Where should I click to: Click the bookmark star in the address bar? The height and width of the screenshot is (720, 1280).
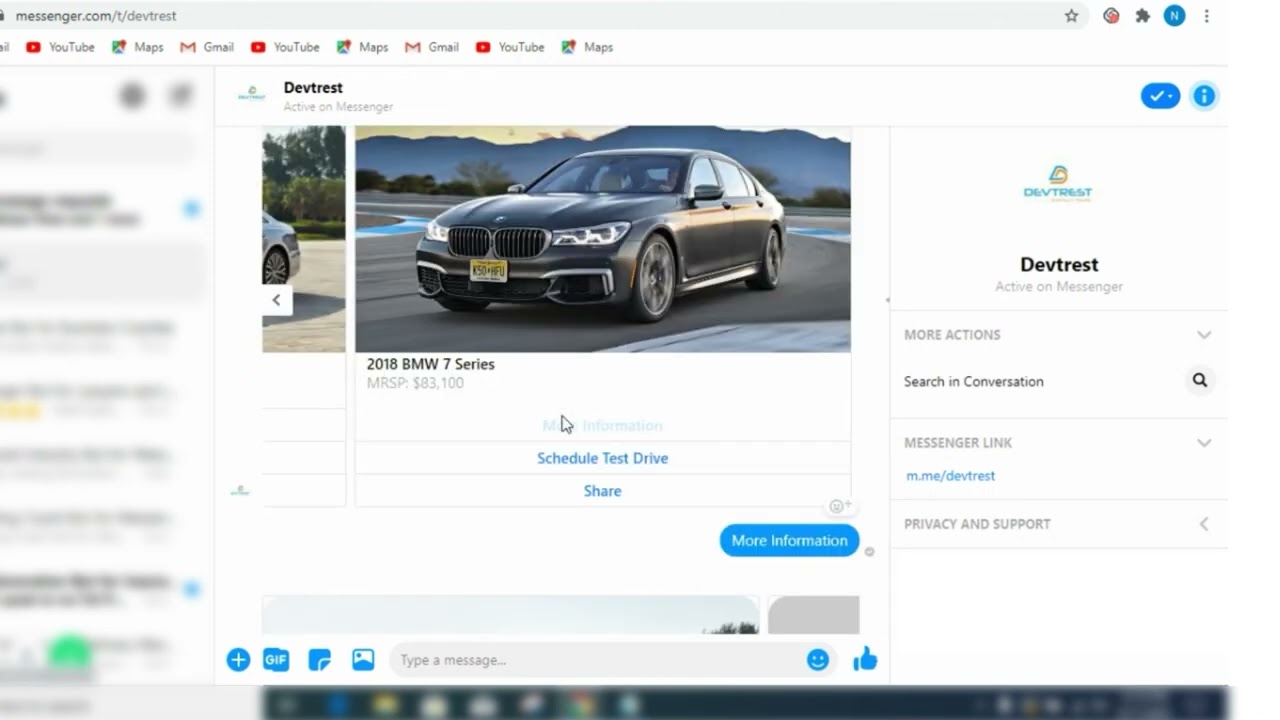pos(1071,16)
